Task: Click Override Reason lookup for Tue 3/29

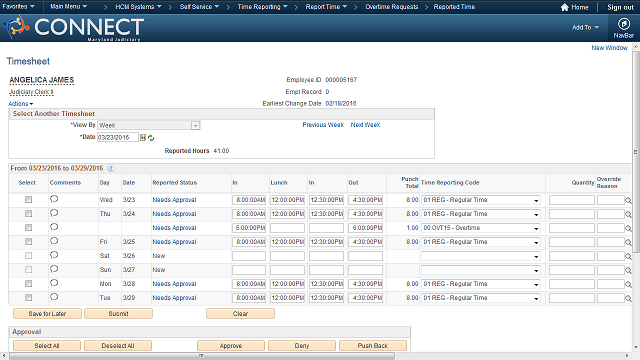Action: (628, 298)
